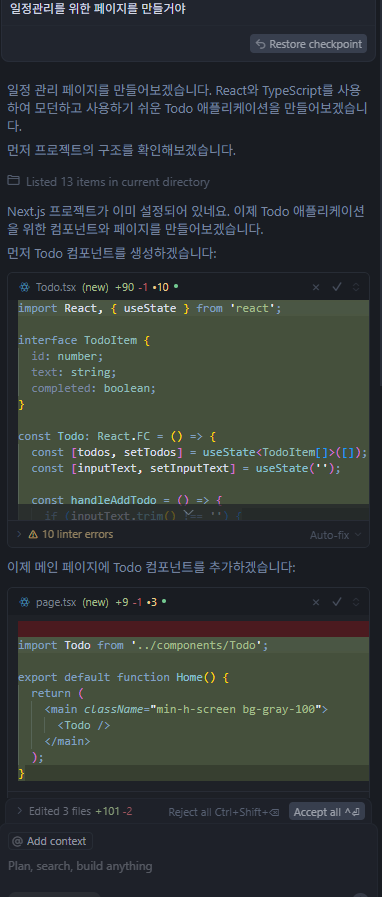This screenshot has width=382, height=897.
Task: Open the page.tsx file name
Action: click(x=56, y=602)
